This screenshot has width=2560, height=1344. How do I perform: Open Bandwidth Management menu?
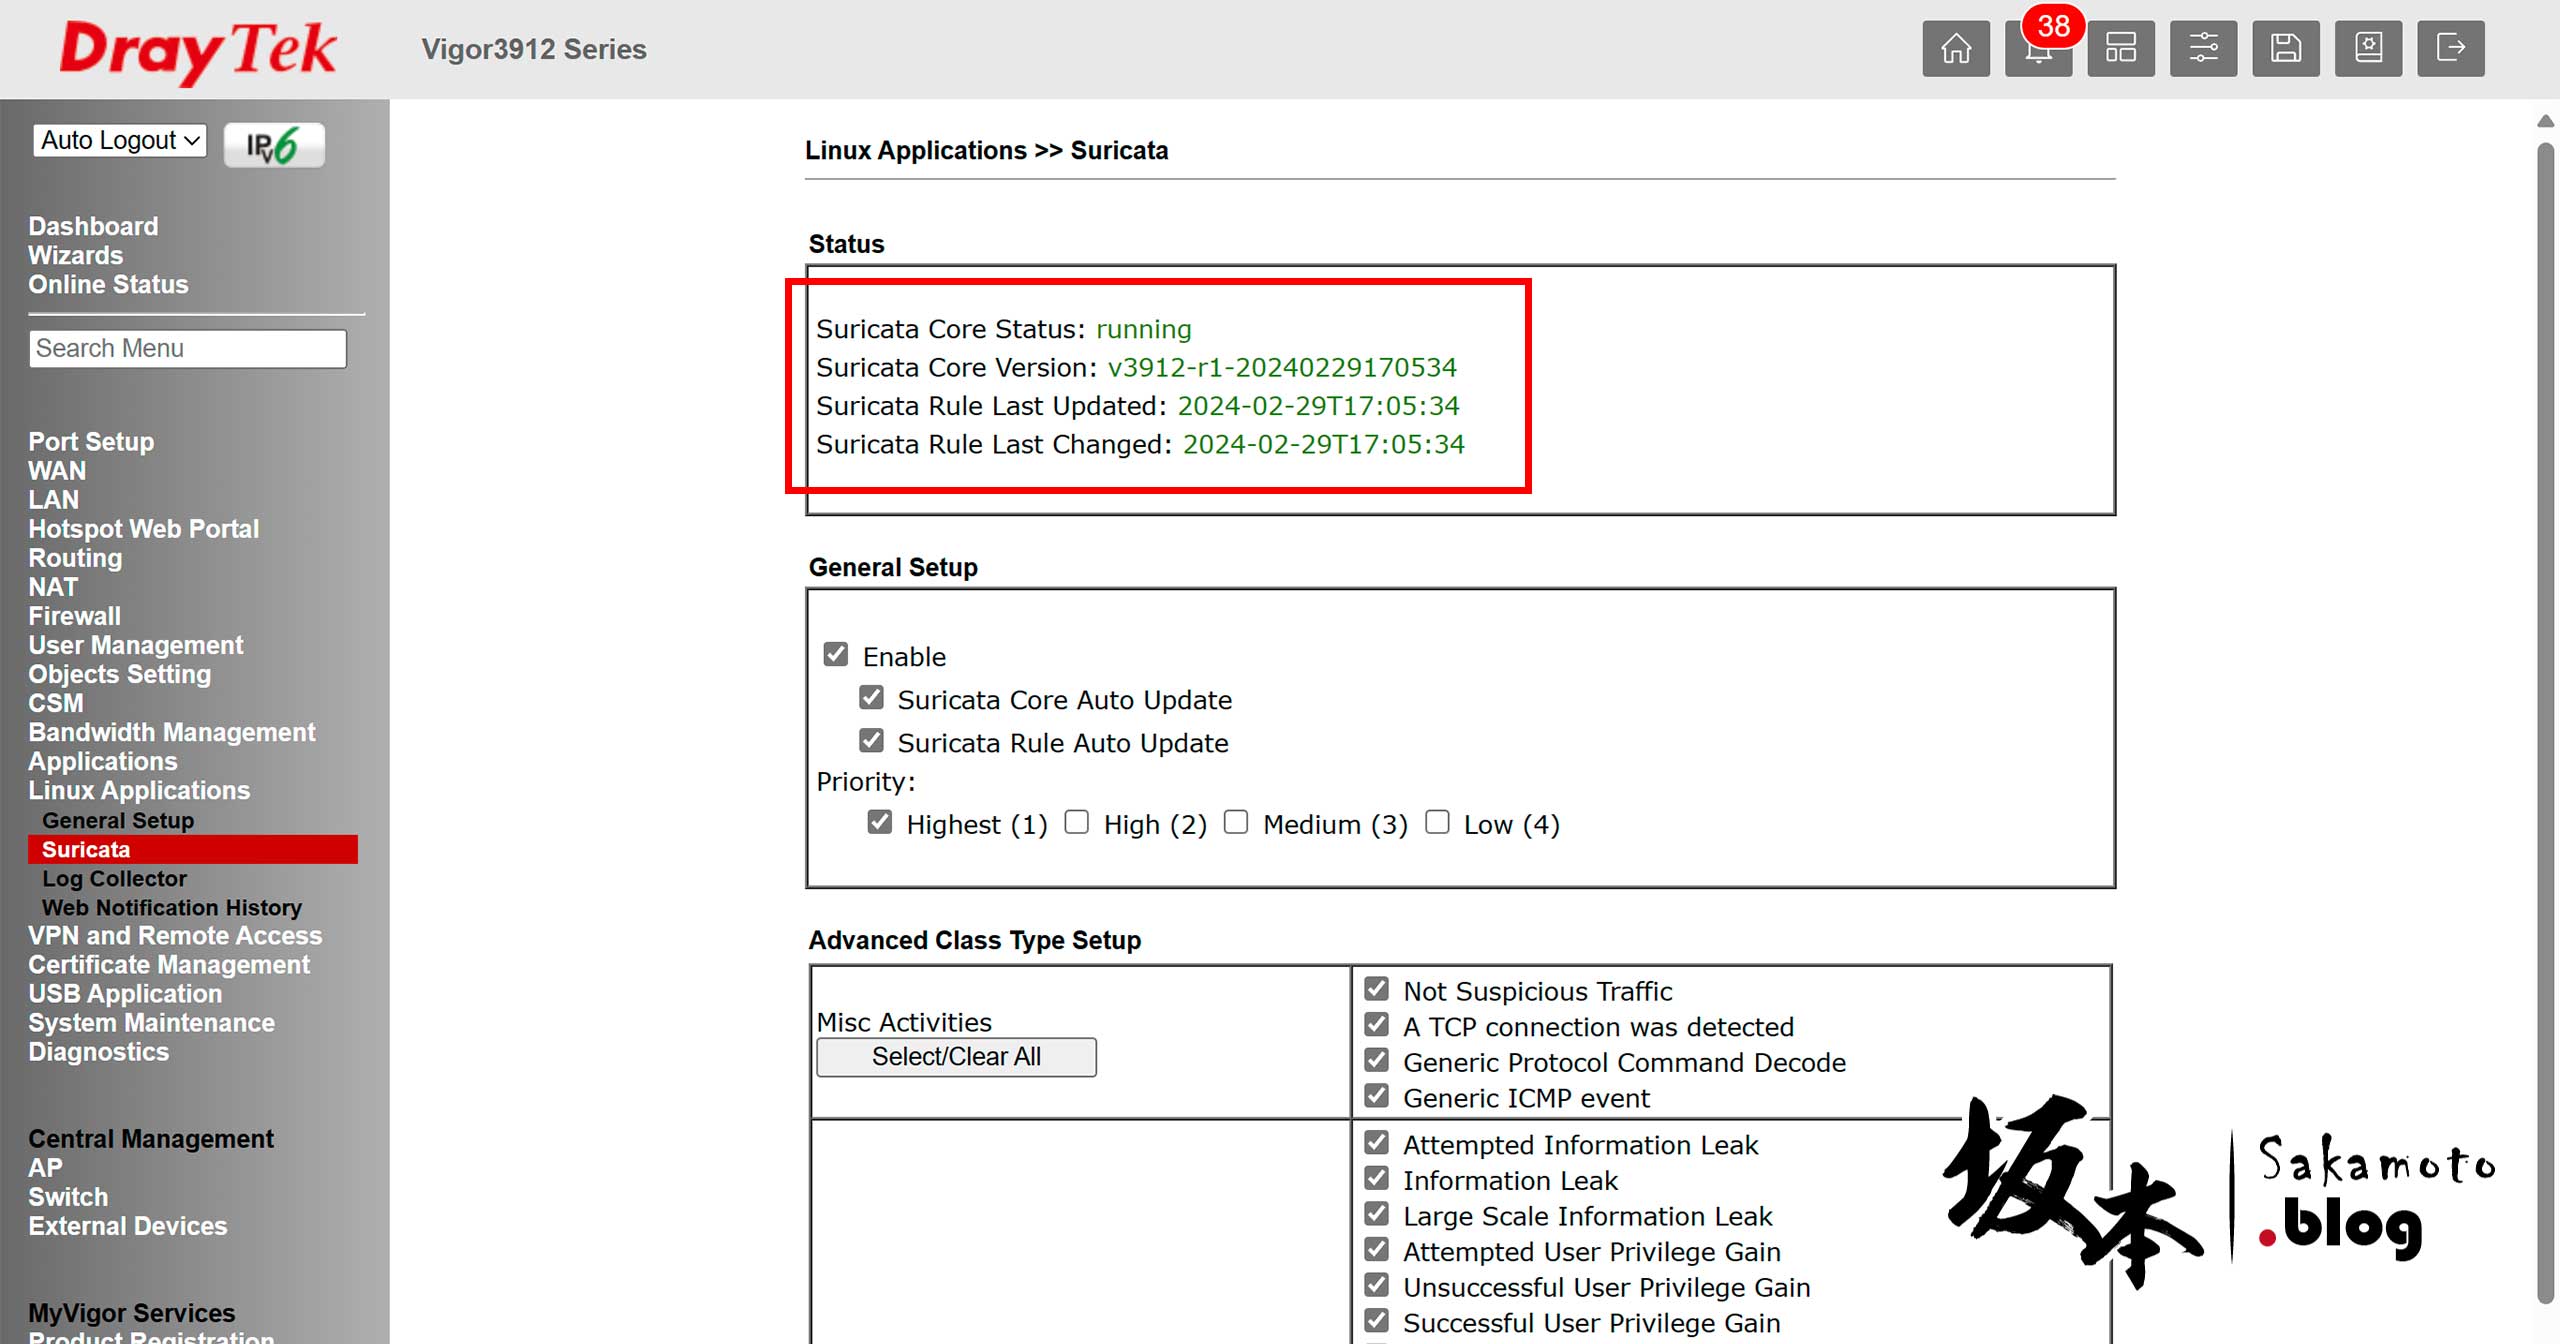[172, 731]
